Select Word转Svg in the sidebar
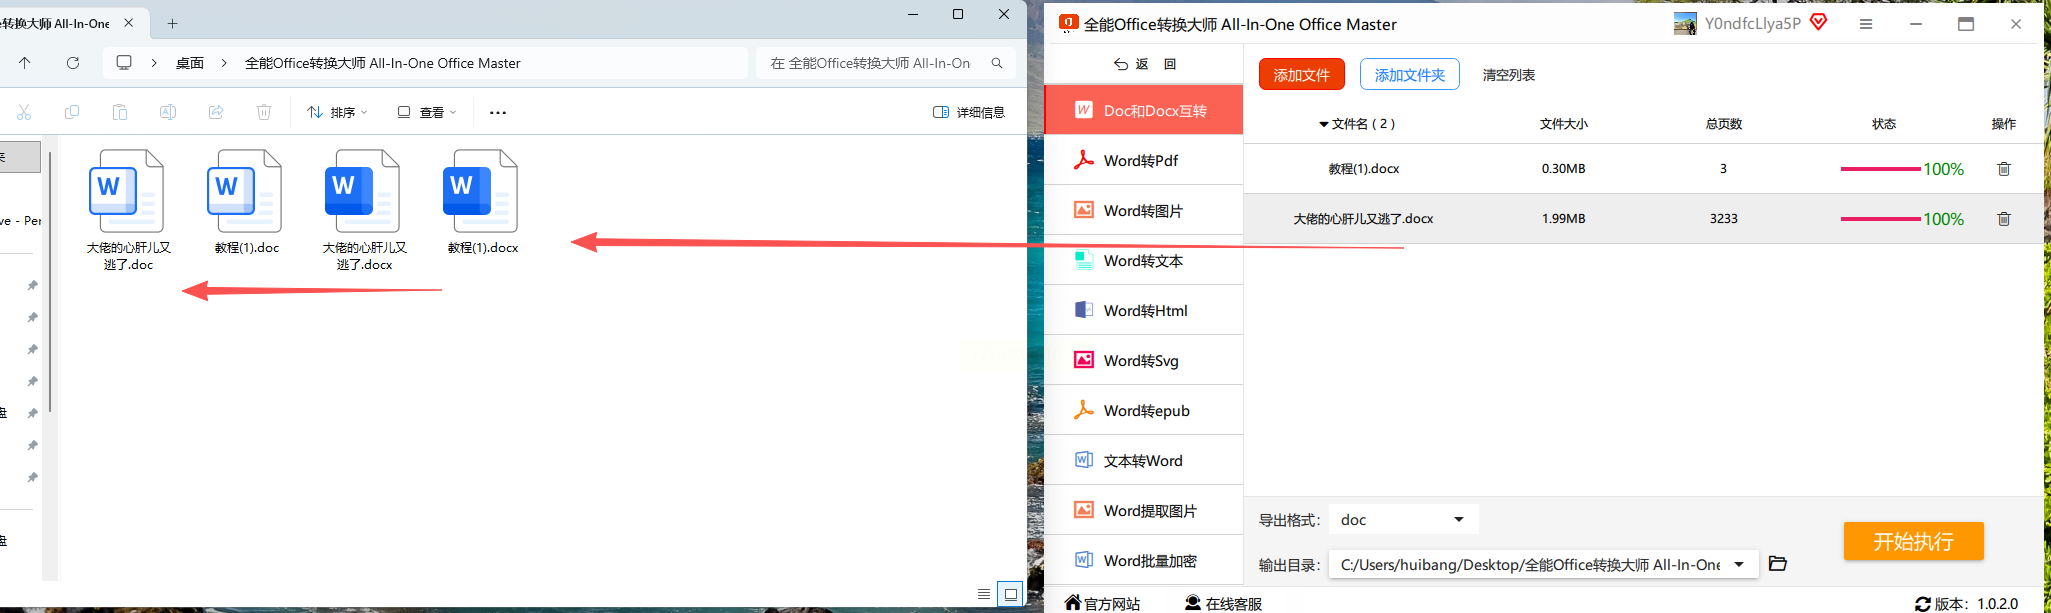 (1143, 360)
